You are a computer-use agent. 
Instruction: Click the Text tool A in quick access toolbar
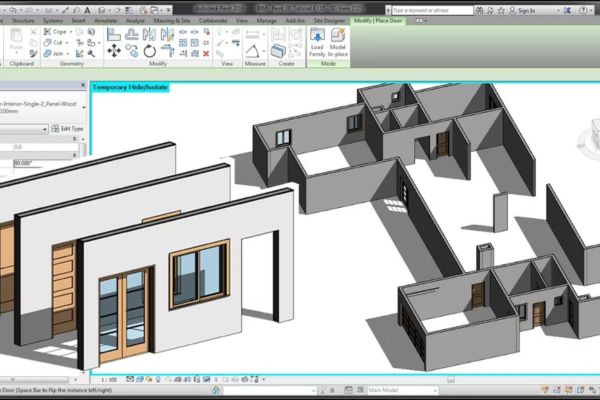87,10
